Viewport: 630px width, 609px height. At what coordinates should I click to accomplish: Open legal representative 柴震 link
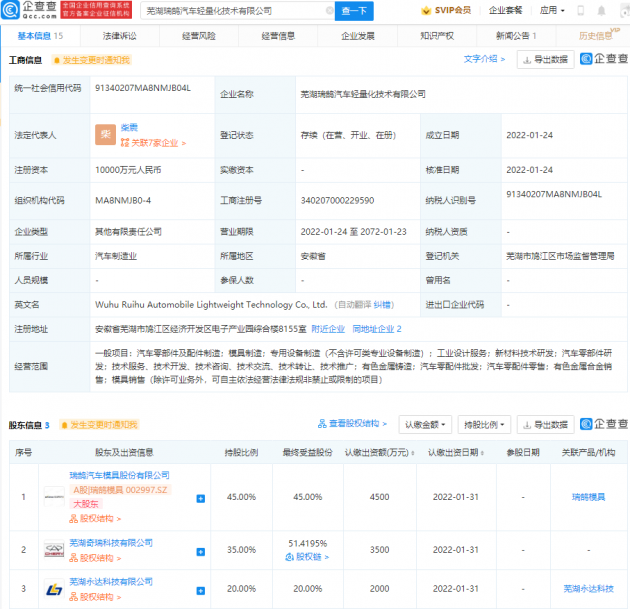tap(129, 127)
